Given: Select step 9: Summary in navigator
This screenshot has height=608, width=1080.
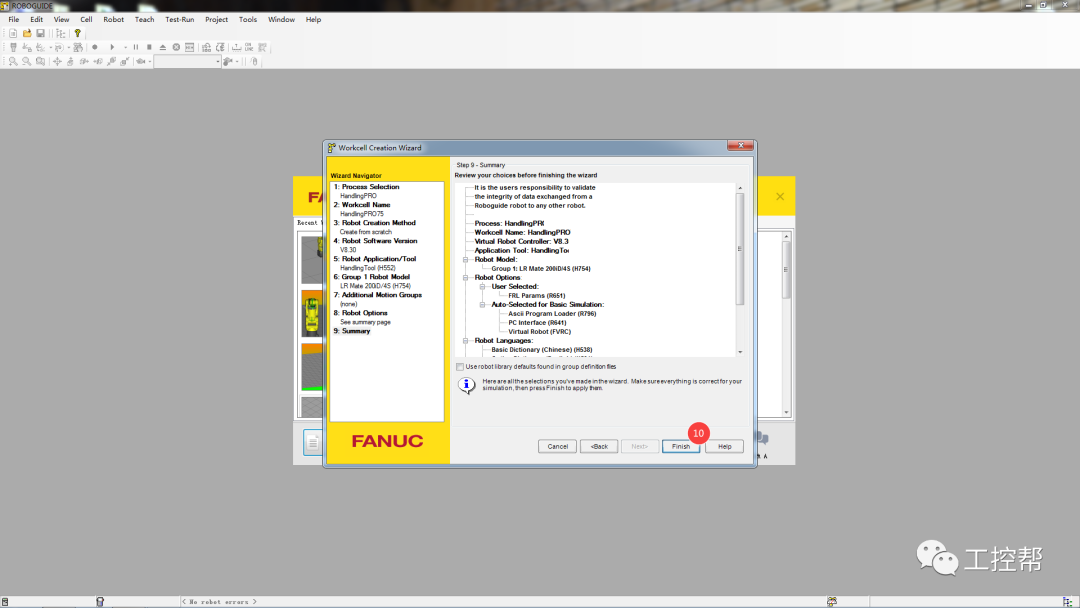Looking at the screenshot, I should tap(352, 331).
